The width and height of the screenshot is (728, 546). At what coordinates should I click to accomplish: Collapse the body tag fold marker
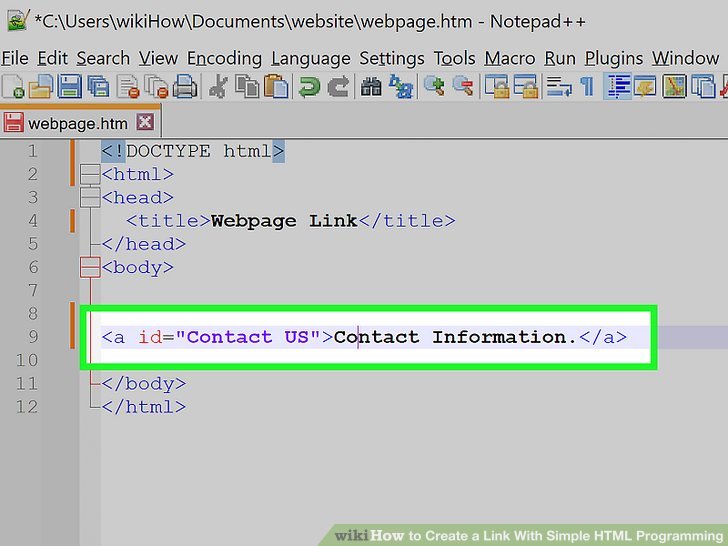pyautogui.click(x=90, y=268)
